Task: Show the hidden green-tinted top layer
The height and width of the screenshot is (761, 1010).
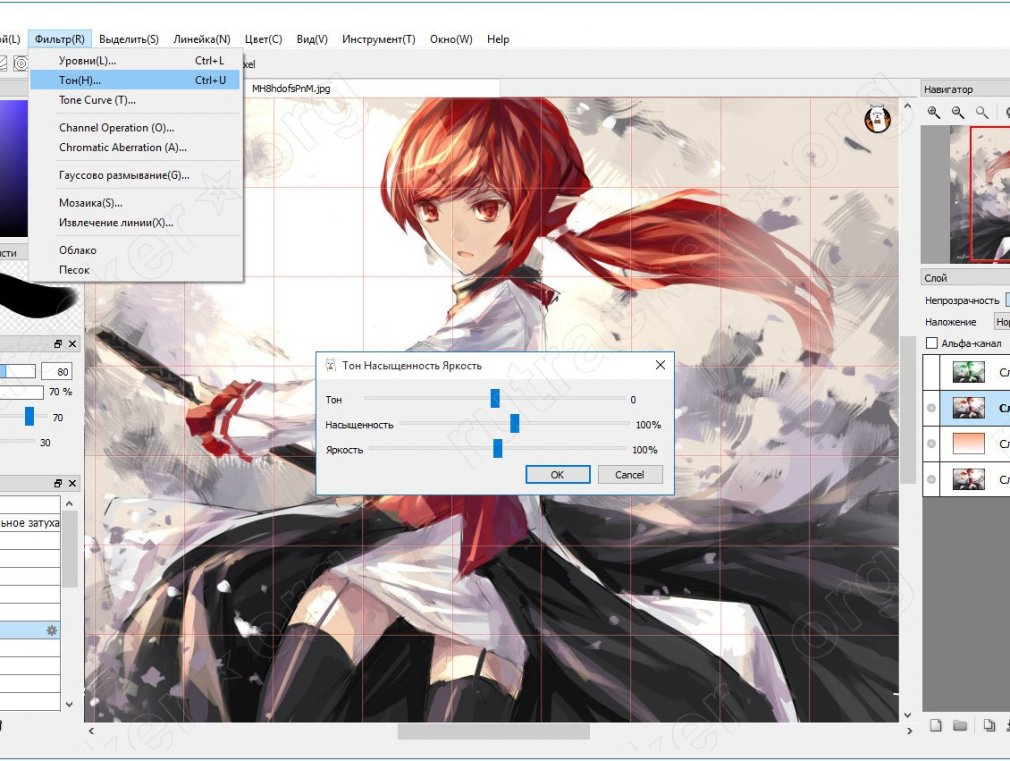Action: [x=931, y=372]
